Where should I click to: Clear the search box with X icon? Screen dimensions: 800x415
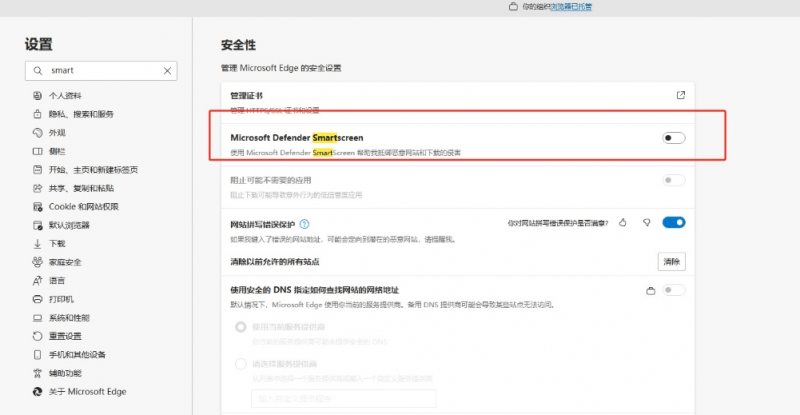[x=167, y=71]
